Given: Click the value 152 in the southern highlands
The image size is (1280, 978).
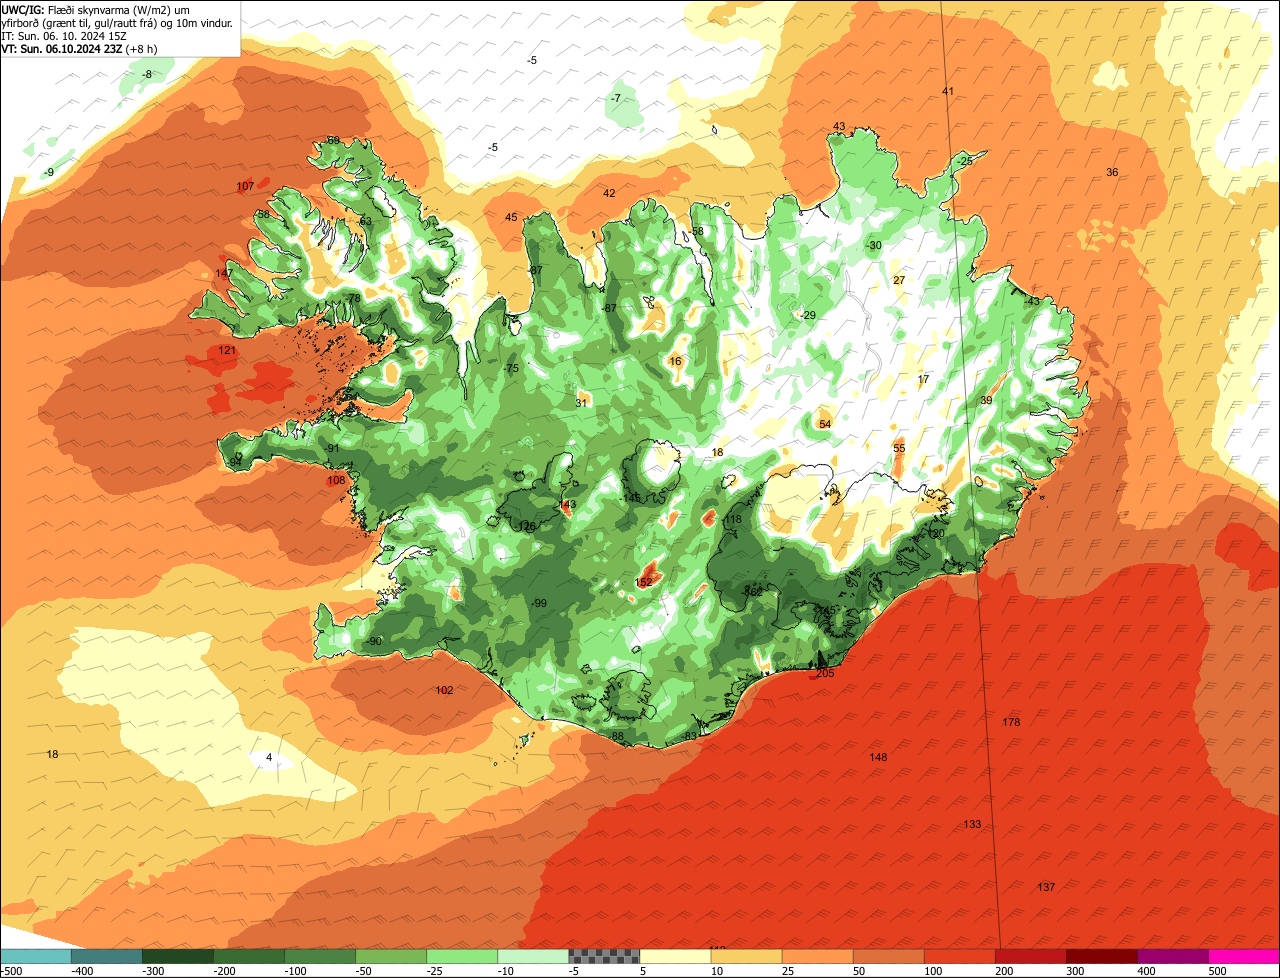Looking at the screenshot, I should 644,582.
